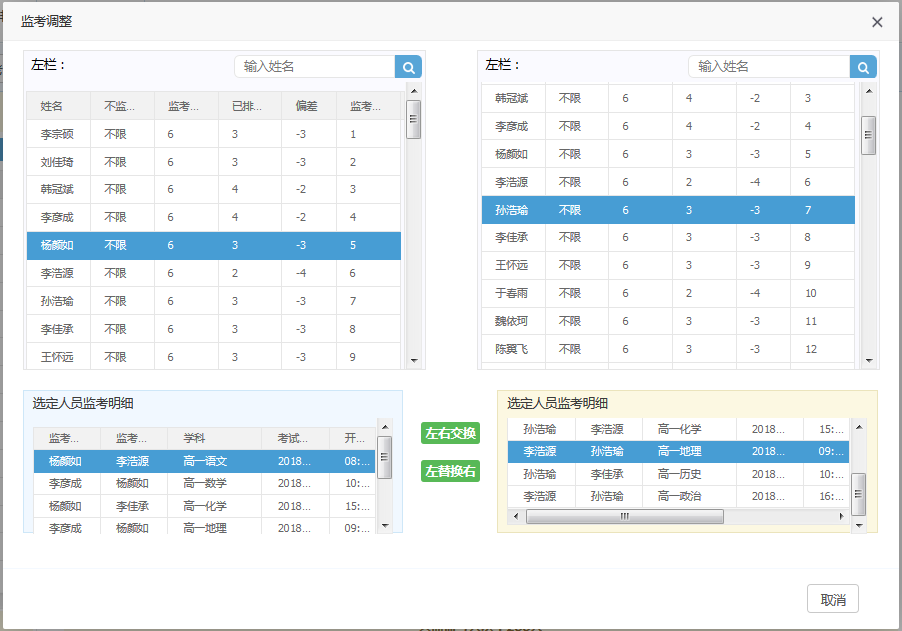Select 高一化学 row in left detail list
Viewport: 902px width, 631px height.
(x=204, y=506)
